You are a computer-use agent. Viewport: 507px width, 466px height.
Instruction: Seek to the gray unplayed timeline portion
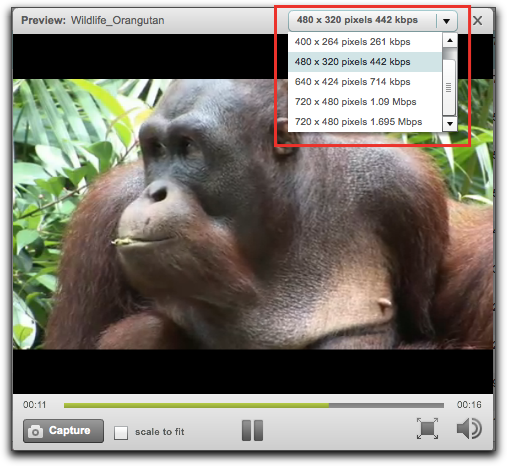[386, 405]
